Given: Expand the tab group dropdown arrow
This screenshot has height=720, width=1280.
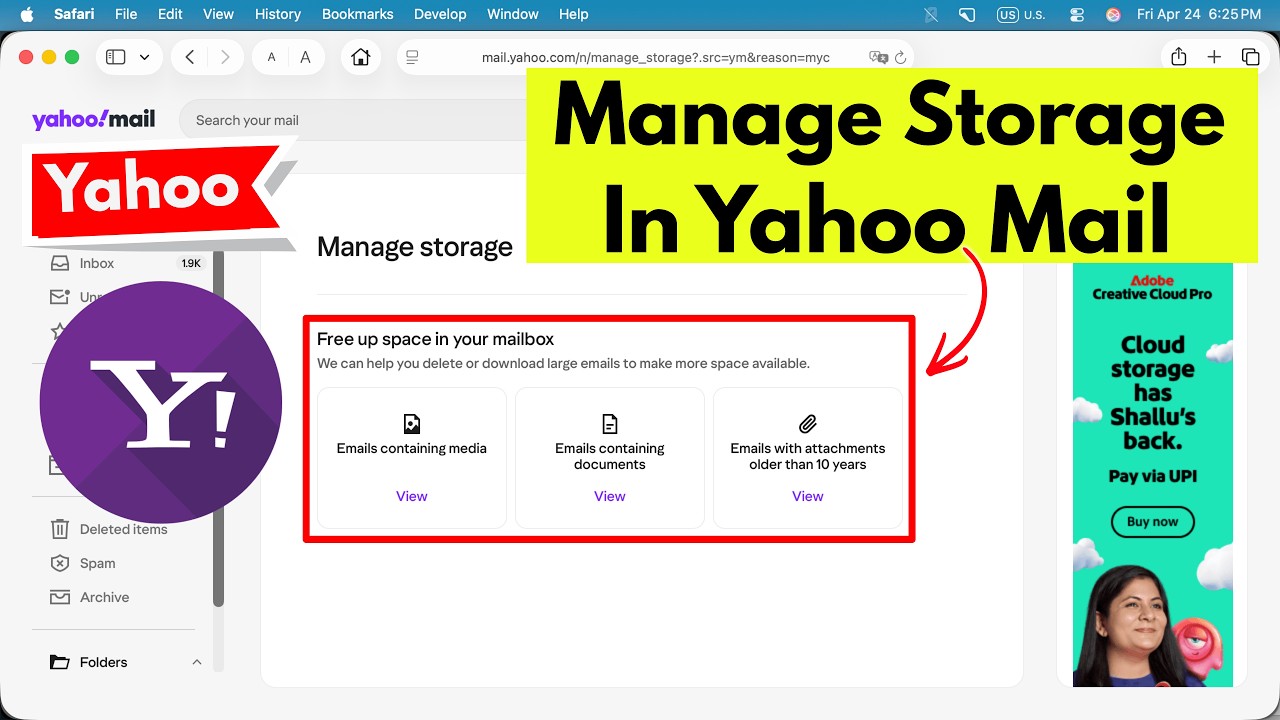Looking at the screenshot, I should [x=145, y=57].
